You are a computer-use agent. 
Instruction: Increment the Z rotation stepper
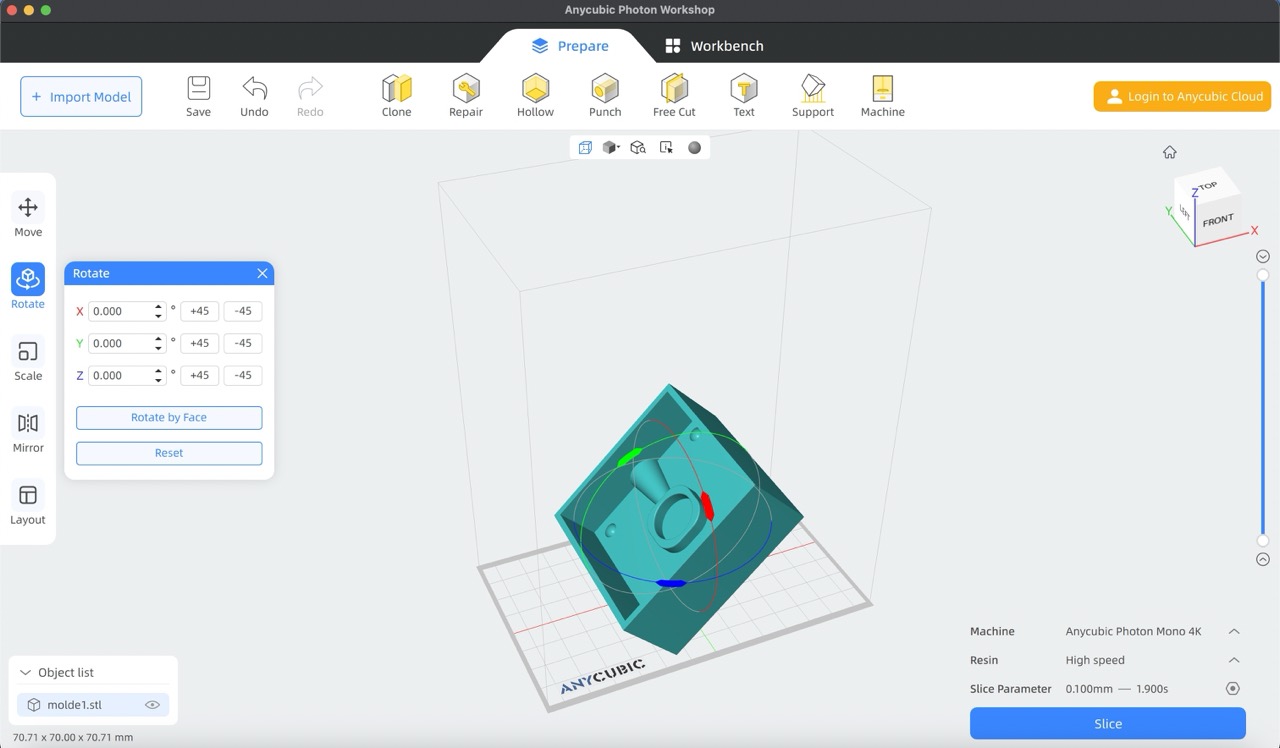tap(158, 371)
